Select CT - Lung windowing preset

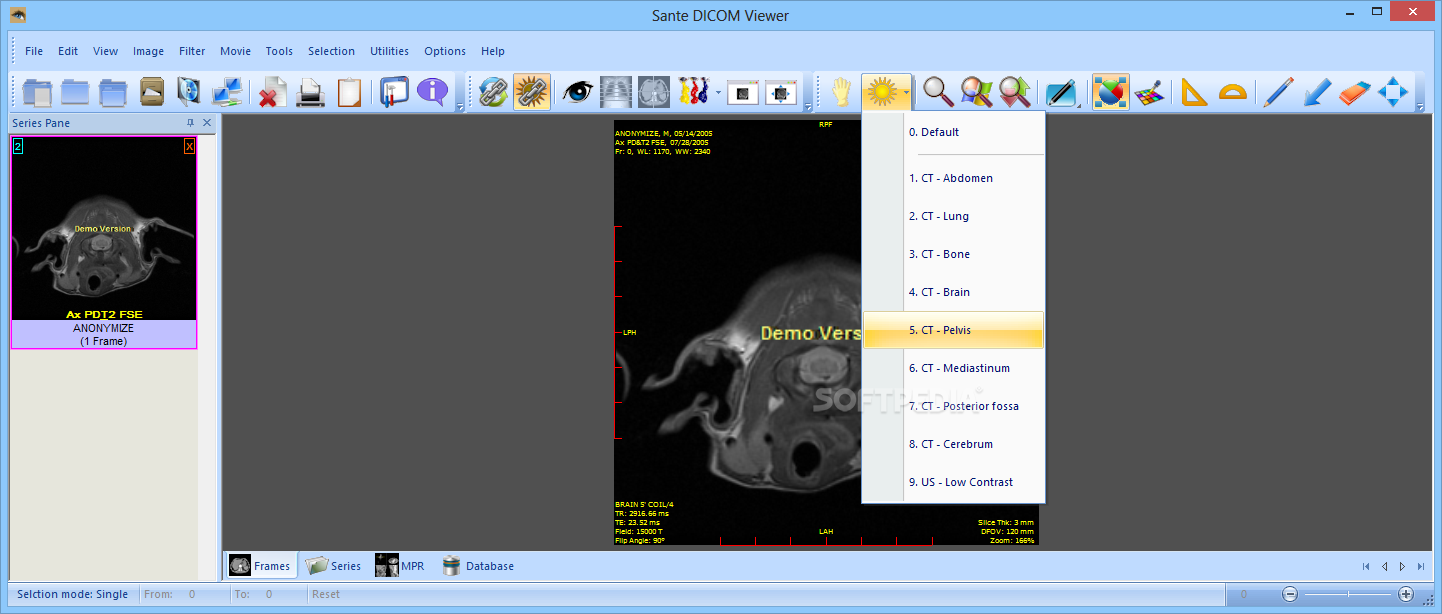click(938, 216)
